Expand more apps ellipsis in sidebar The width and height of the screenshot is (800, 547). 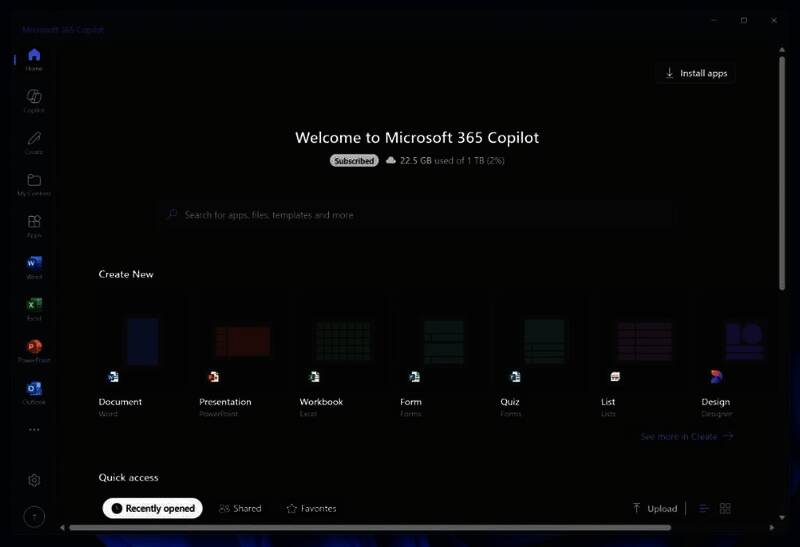[34, 430]
